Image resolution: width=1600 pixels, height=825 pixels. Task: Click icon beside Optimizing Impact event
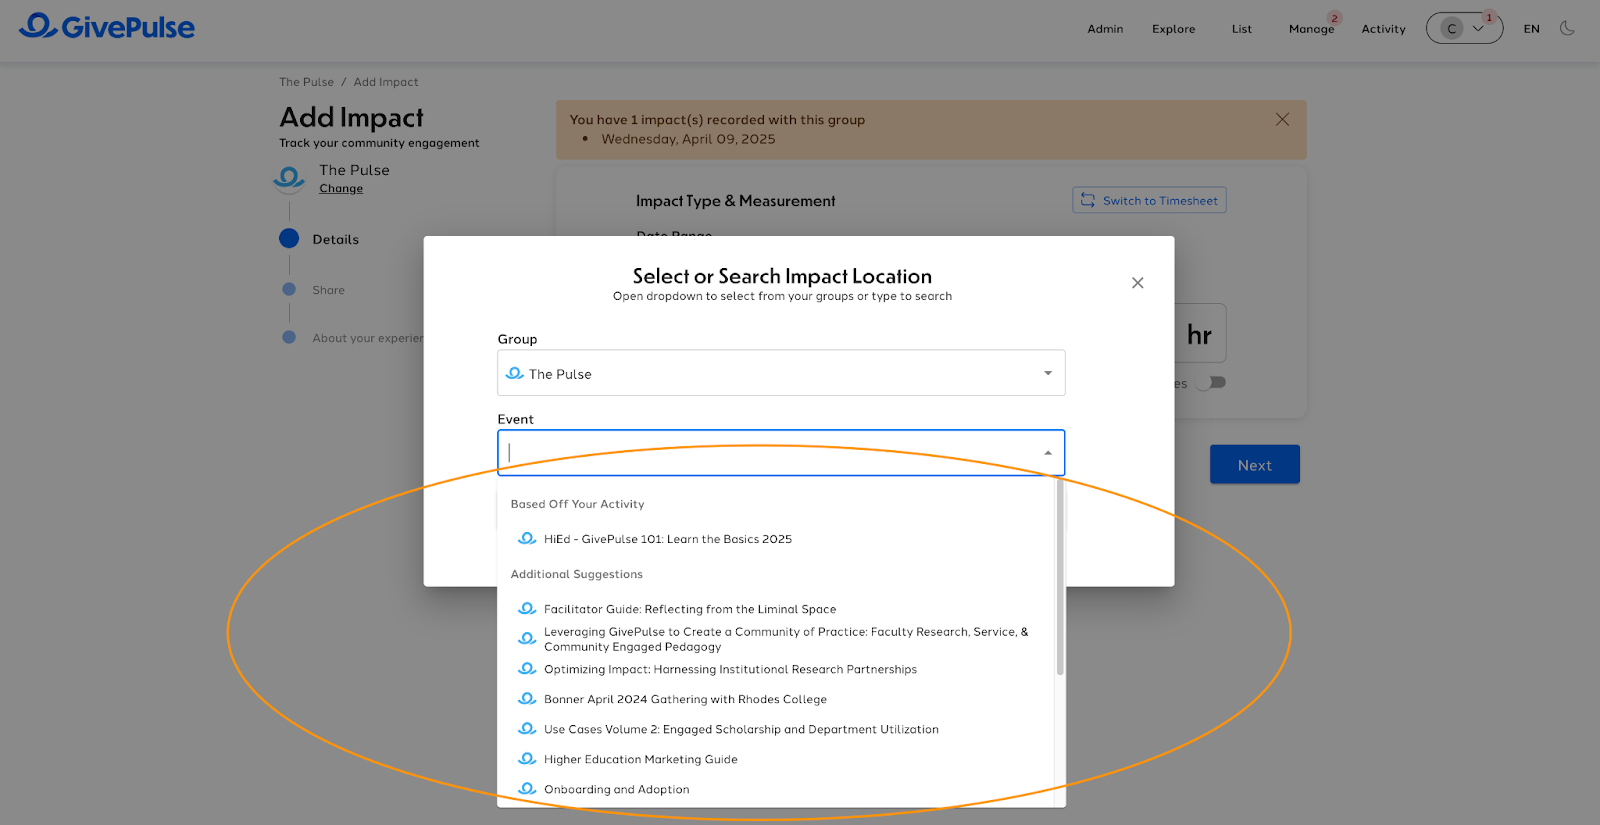point(527,668)
